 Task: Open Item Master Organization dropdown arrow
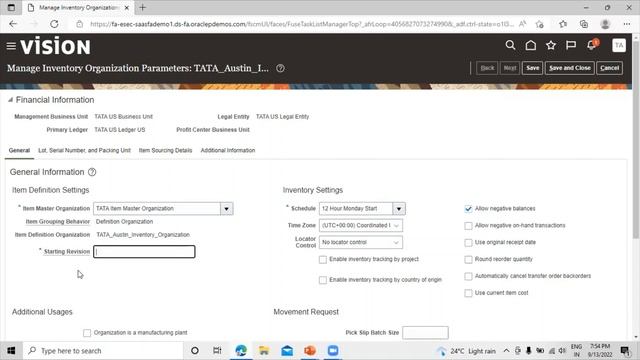click(227, 209)
